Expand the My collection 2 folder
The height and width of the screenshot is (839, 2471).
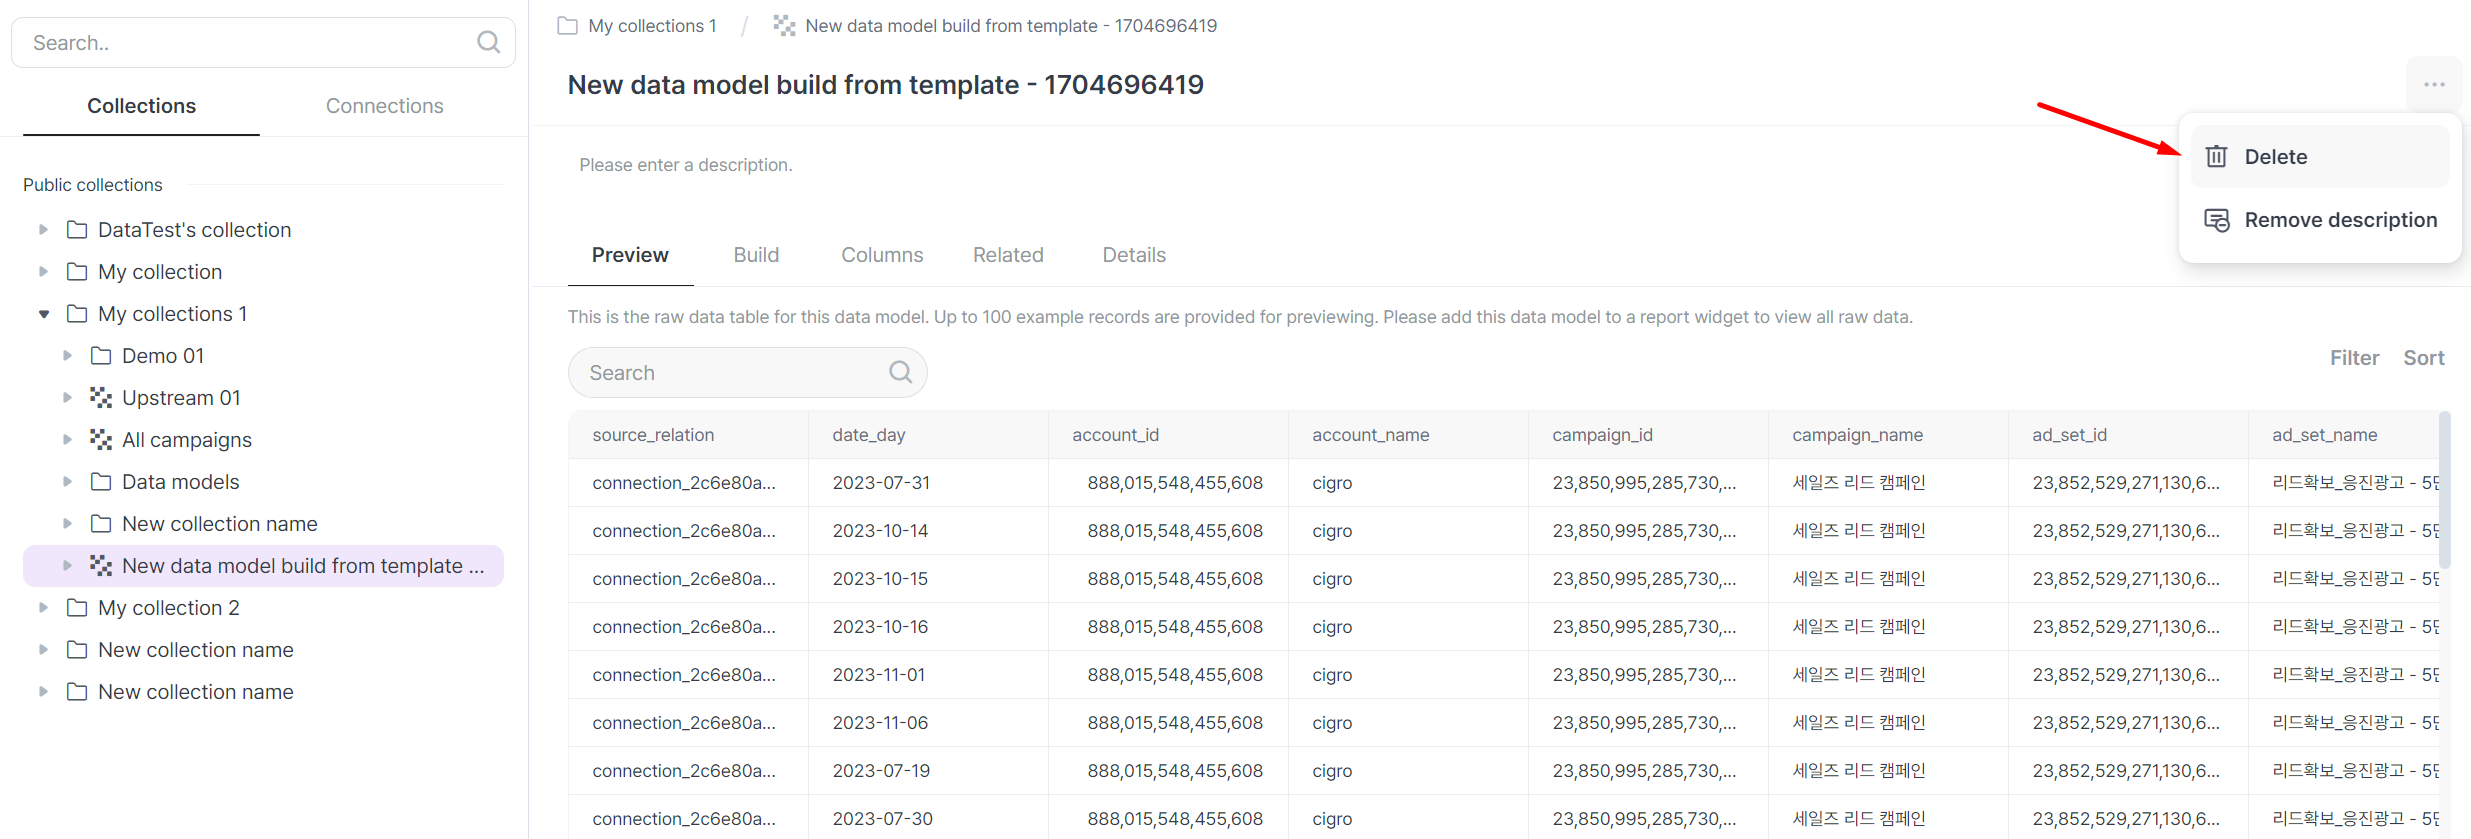pyautogui.click(x=44, y=608)
